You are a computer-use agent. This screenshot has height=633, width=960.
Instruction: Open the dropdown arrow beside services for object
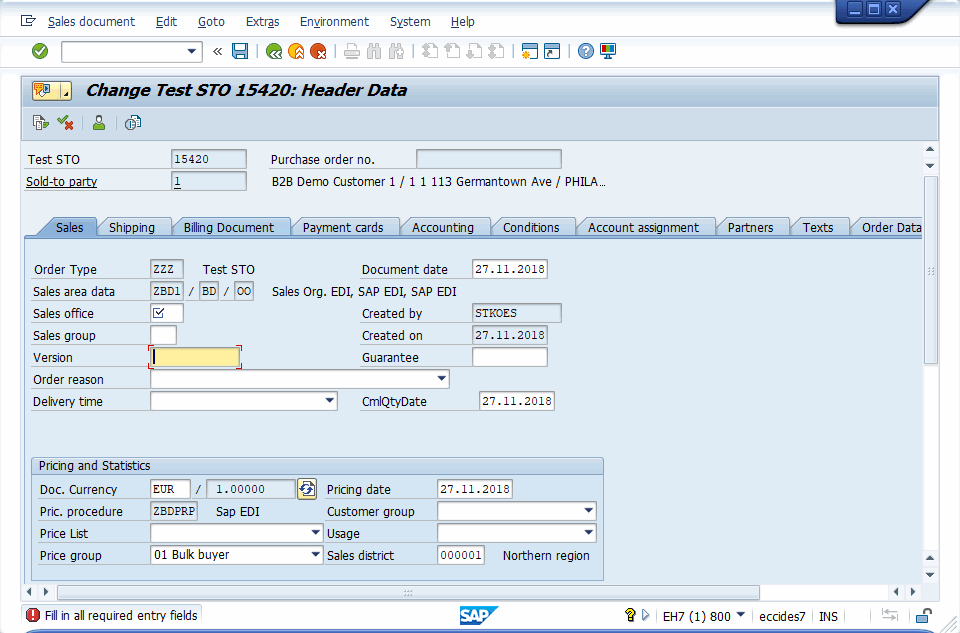66,91
